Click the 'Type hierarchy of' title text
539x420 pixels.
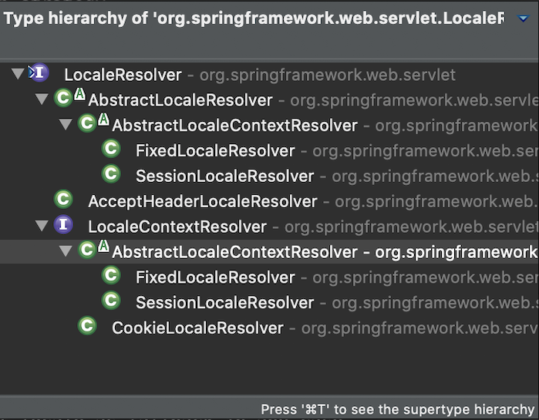pyautogui.click(x=254, y=18)
